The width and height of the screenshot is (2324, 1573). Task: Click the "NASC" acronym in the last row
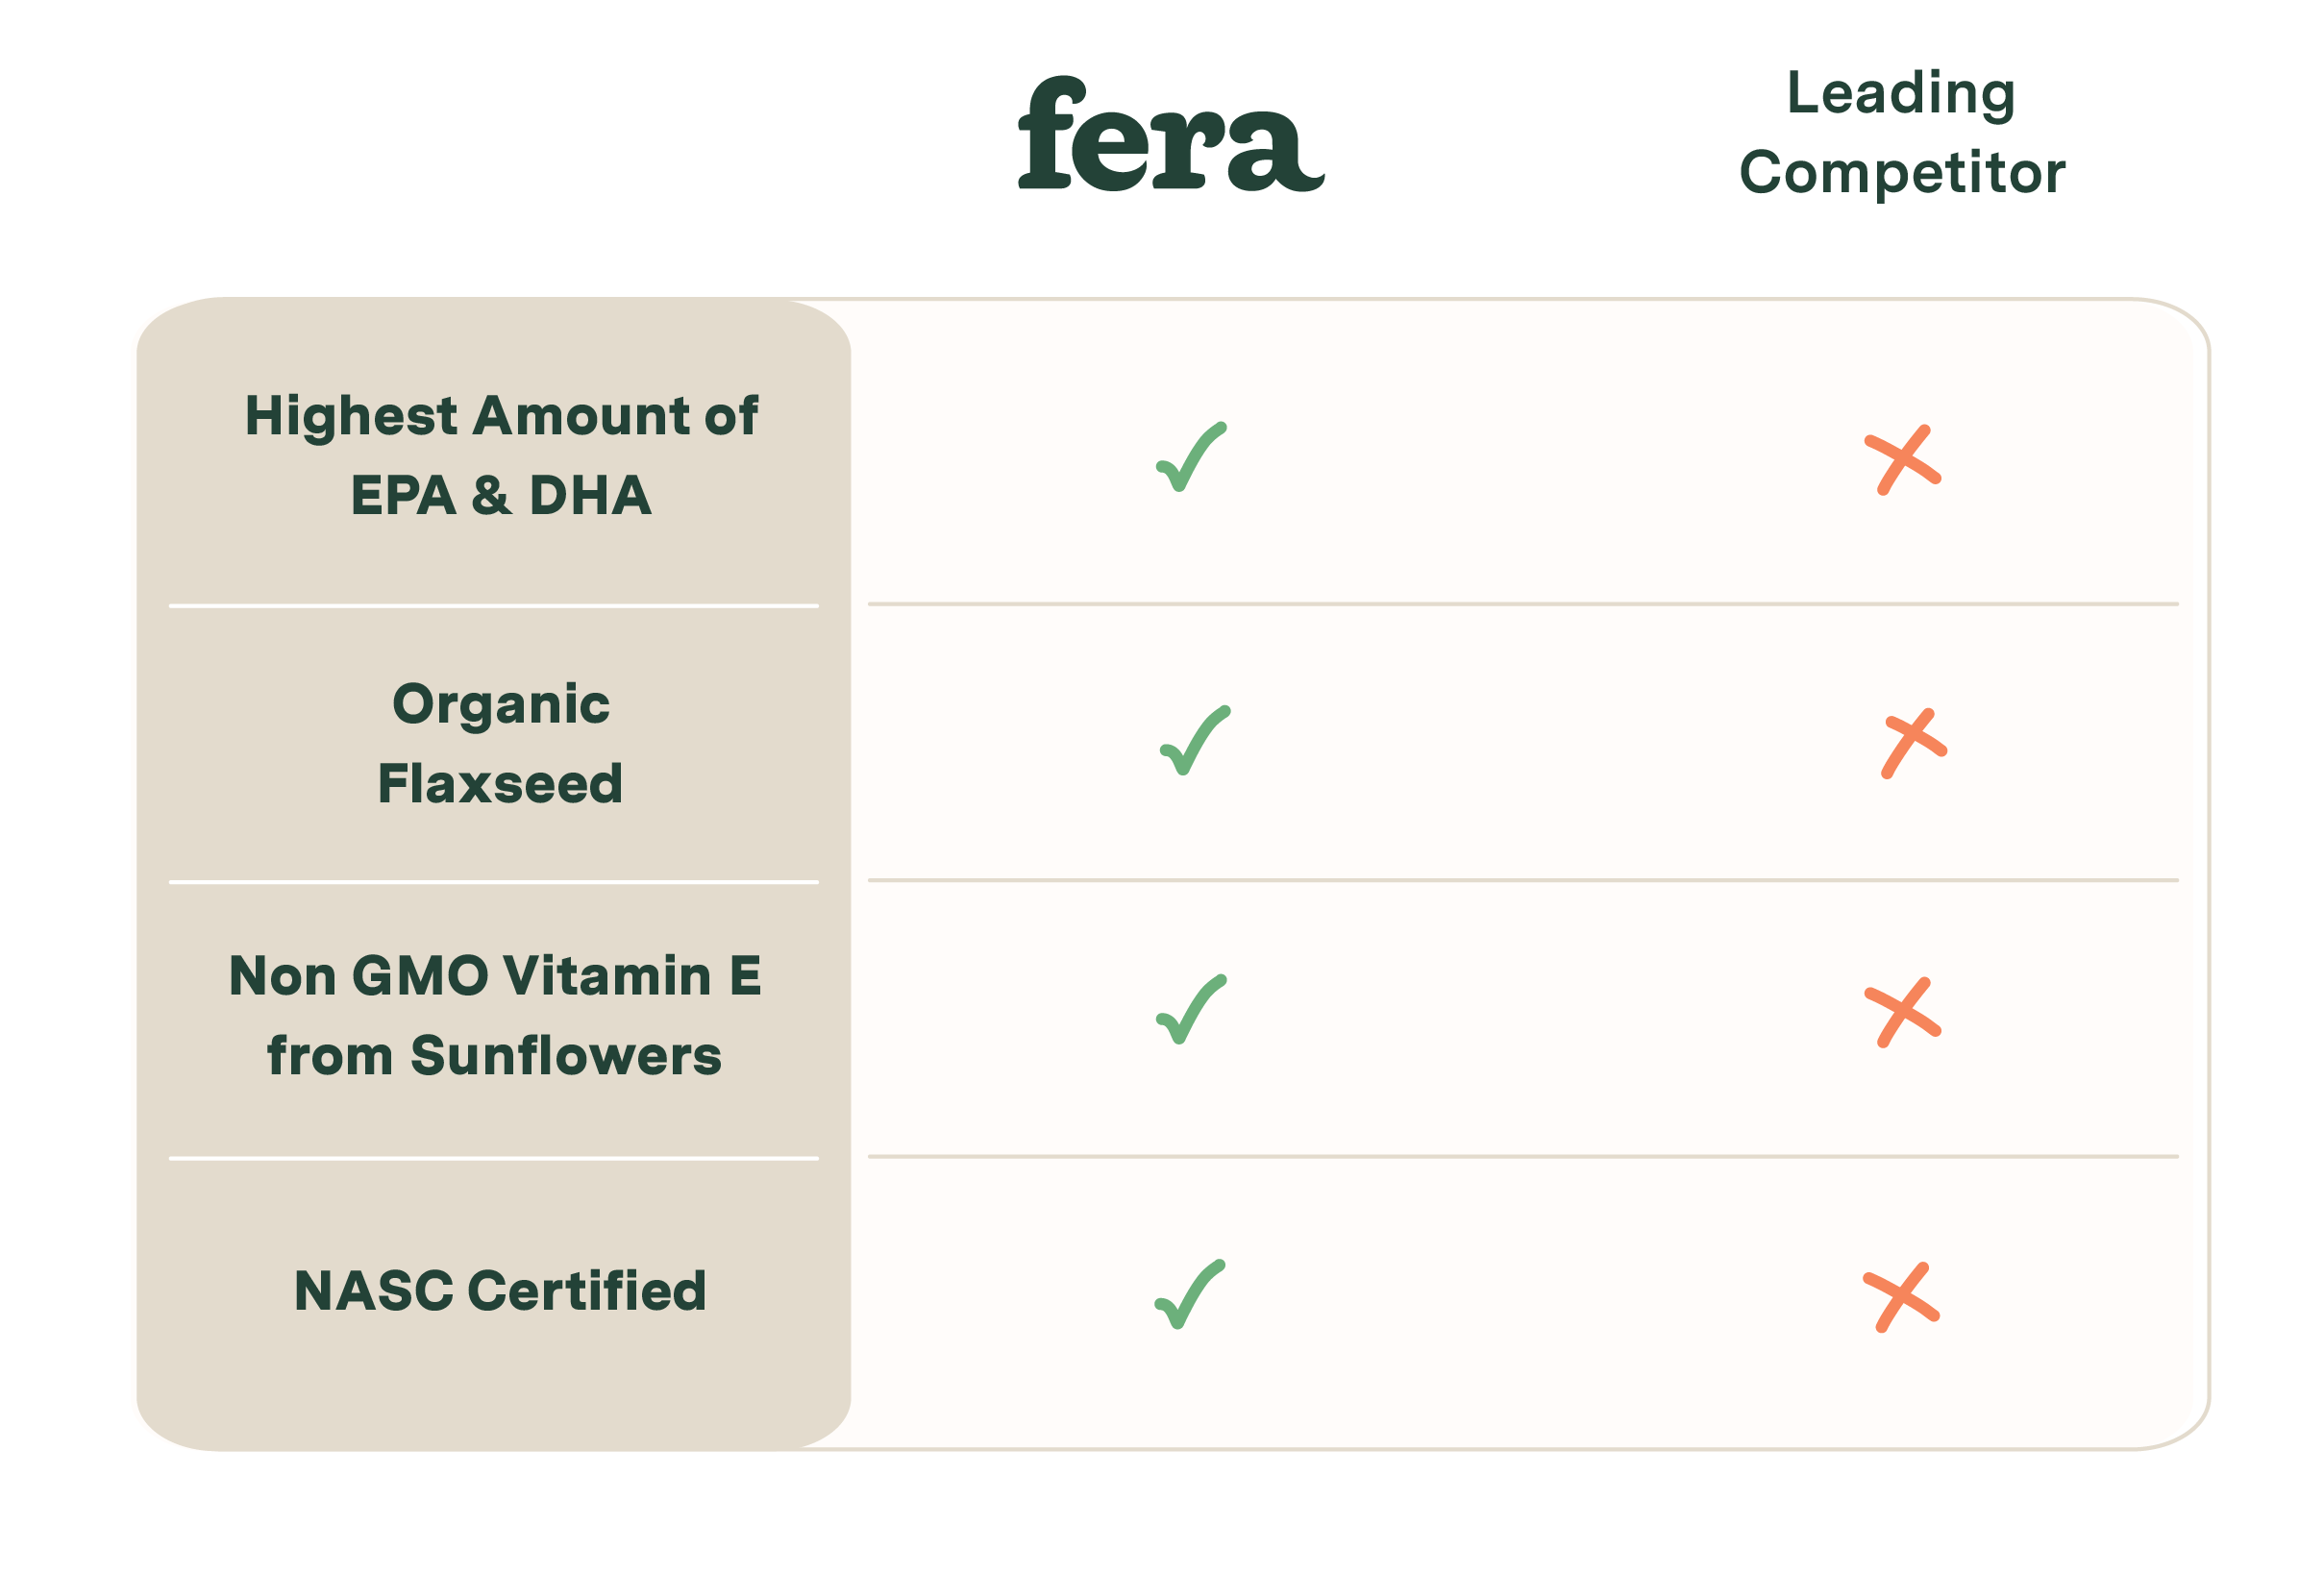[374, 1291]
